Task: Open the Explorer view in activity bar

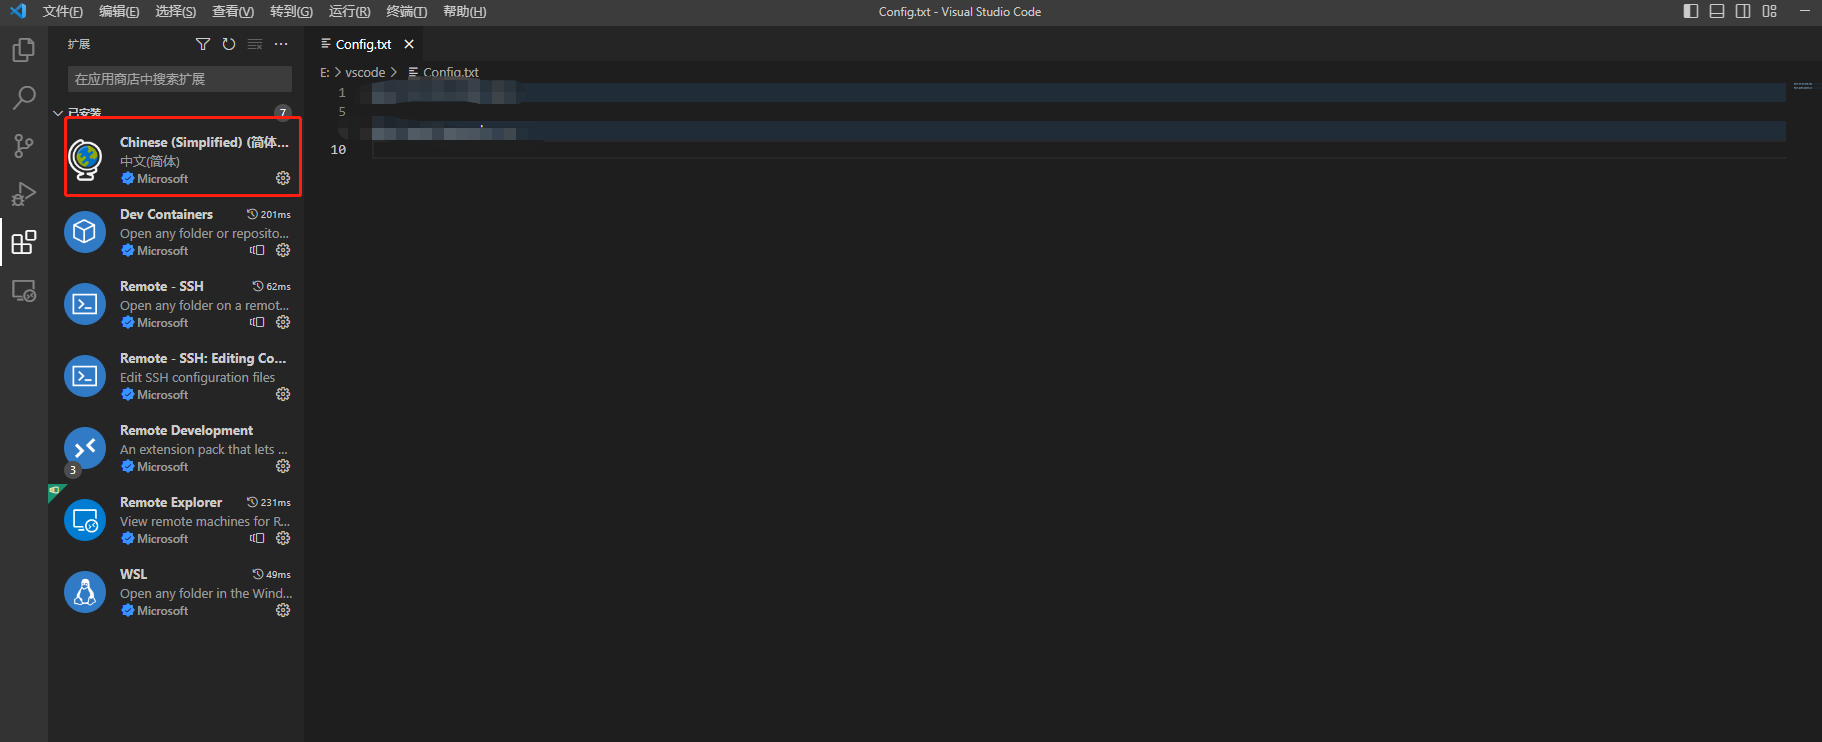Action: [24, 50]
